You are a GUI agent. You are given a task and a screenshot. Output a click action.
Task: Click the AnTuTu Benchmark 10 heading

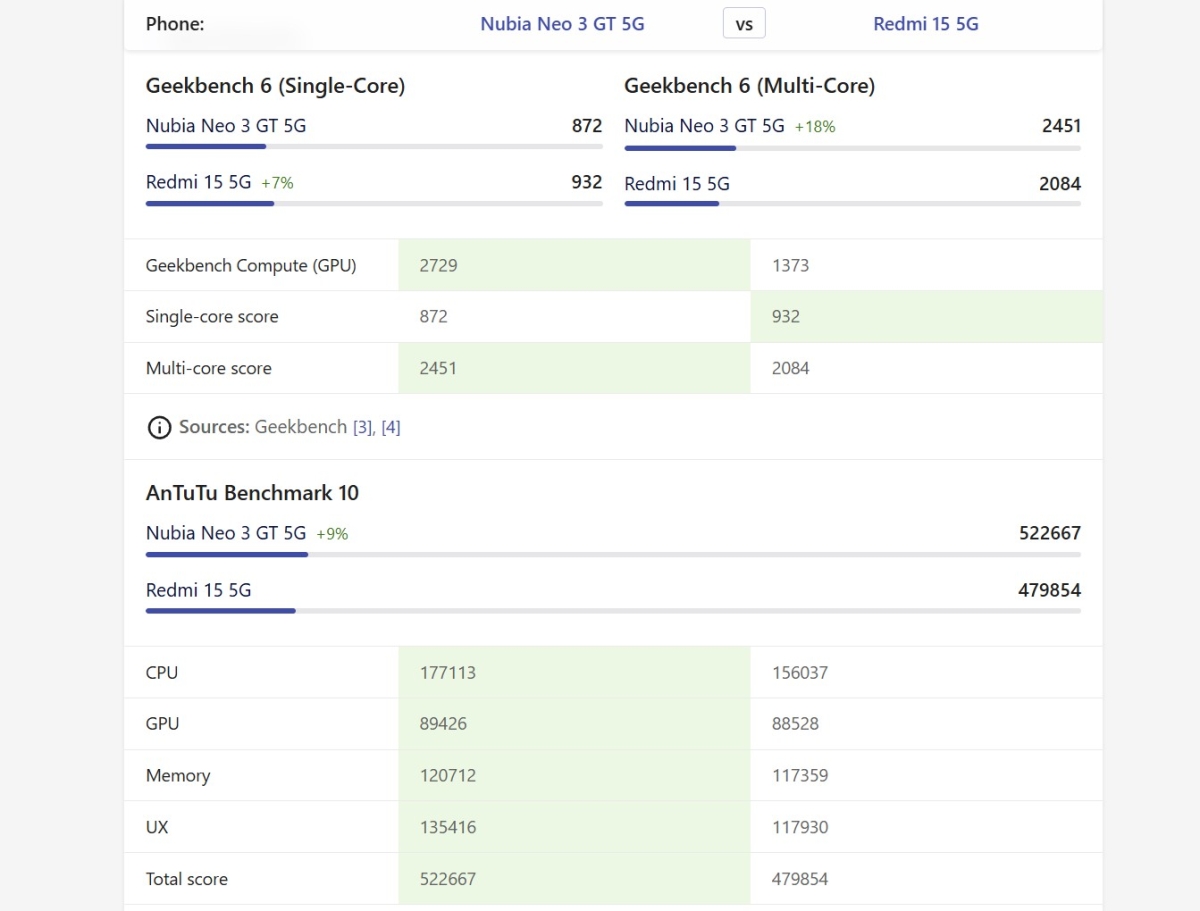252,493
